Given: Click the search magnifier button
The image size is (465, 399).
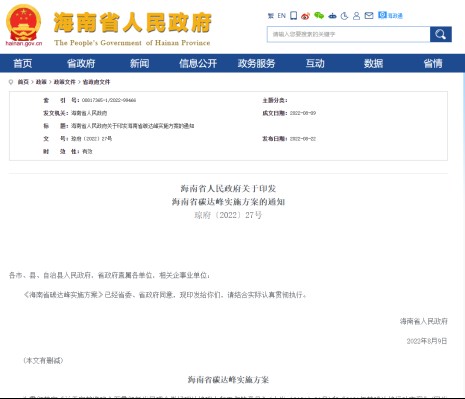Looking at the screenshot, I should (x=441, y=34).
